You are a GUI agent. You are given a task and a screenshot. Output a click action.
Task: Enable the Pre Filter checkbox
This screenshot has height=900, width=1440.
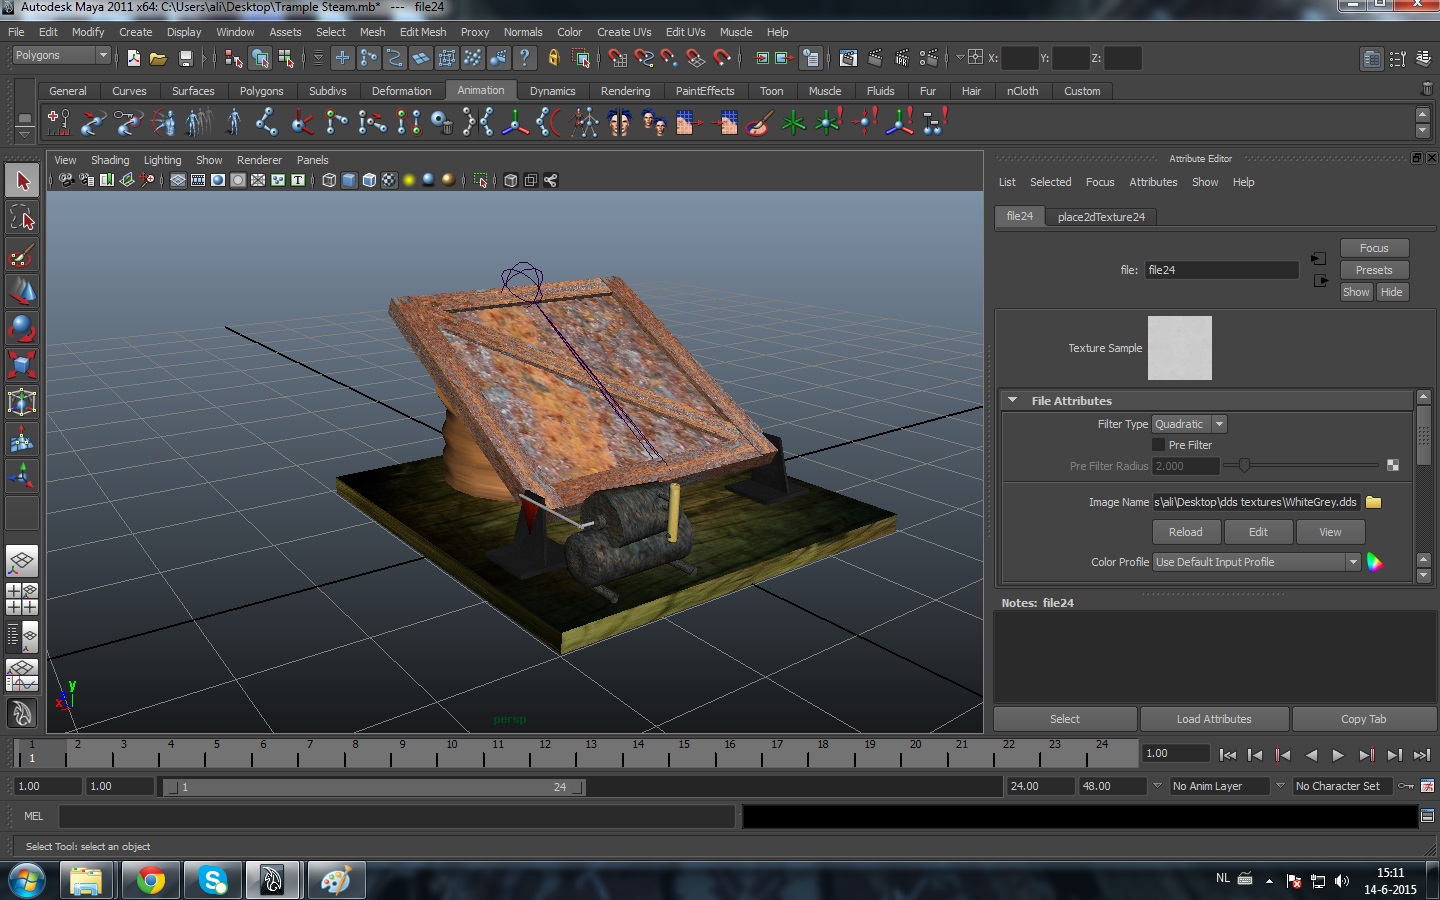(x=1158, y=445)
